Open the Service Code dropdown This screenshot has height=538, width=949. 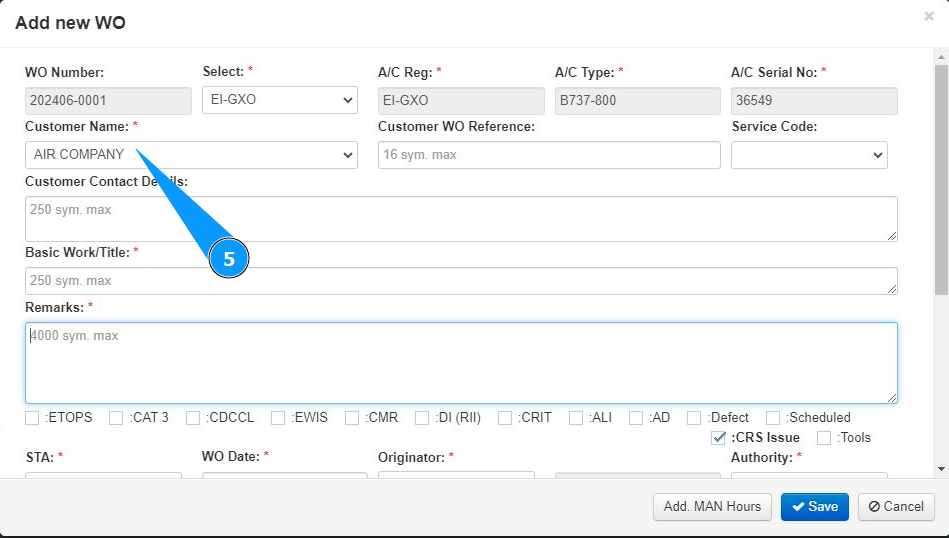pos(809,155)
